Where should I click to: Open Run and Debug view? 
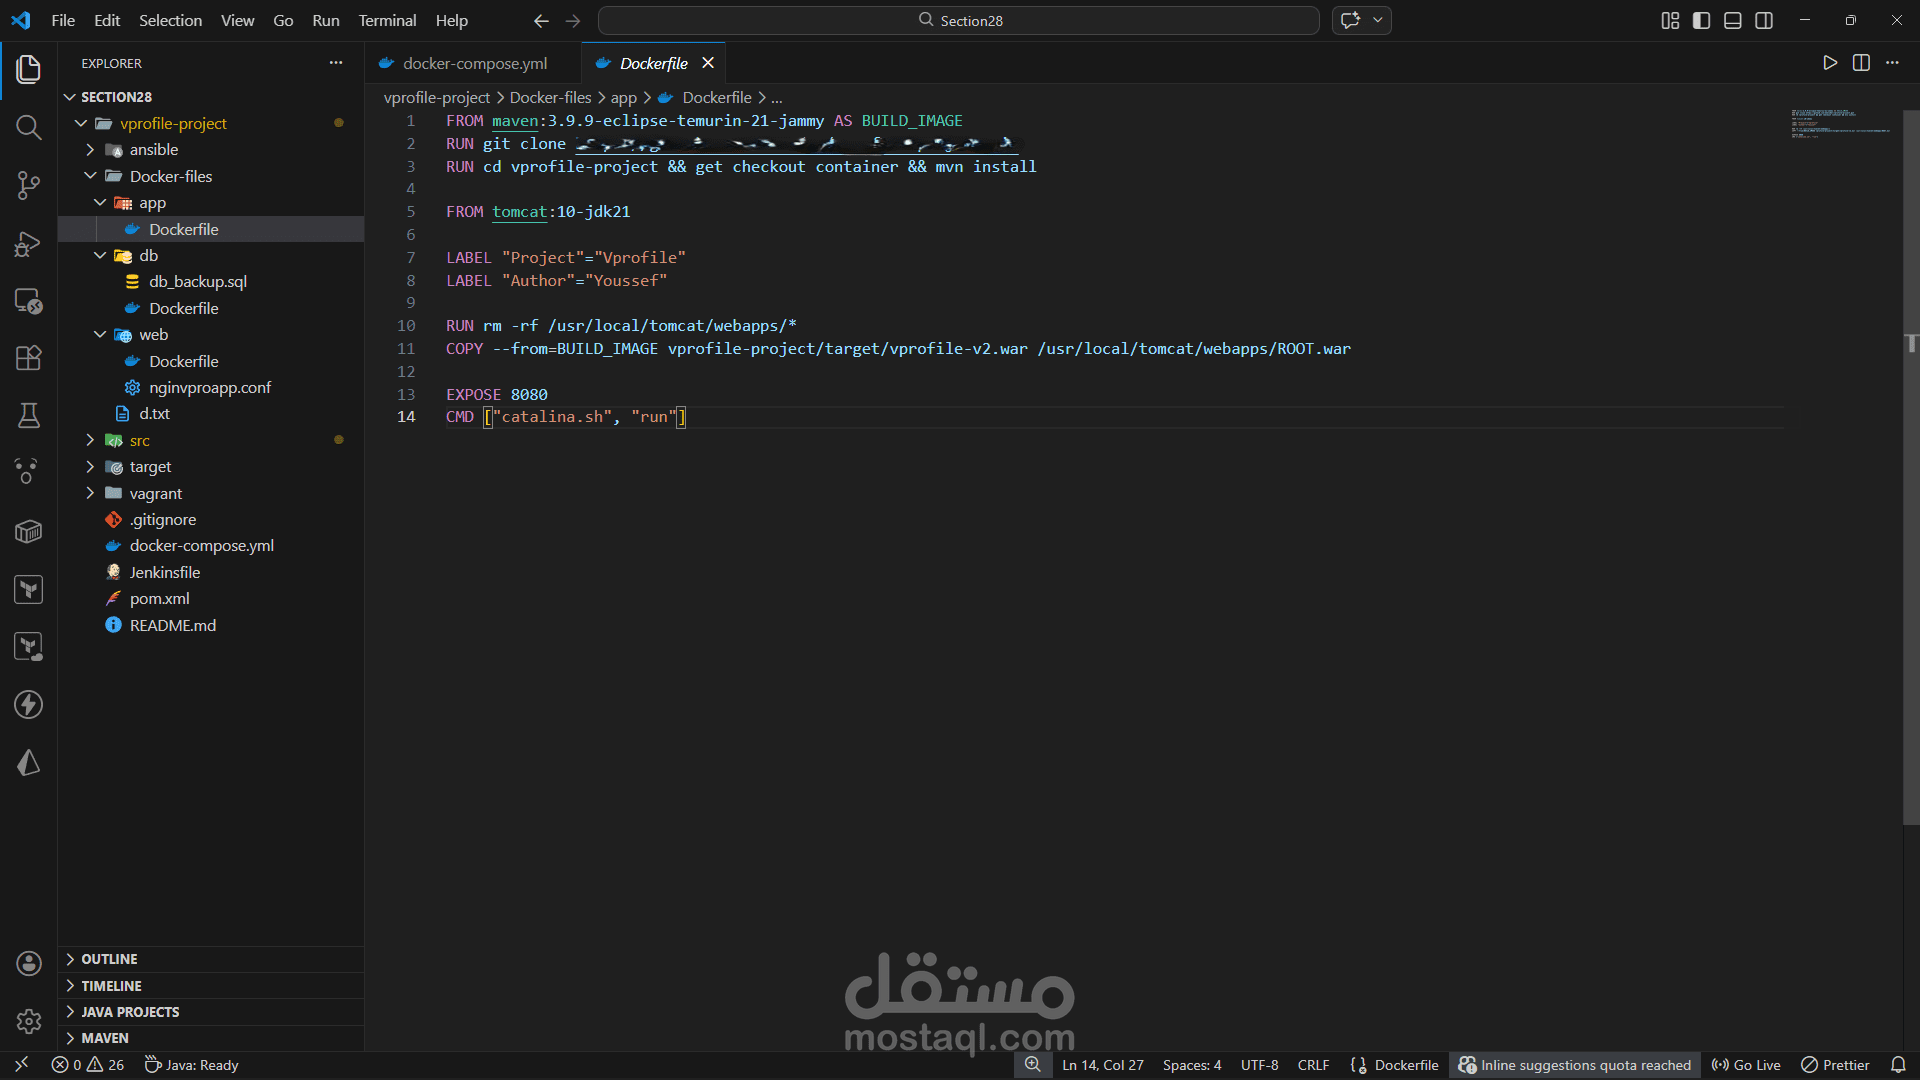pyautogui.click(x=28, y=243)
